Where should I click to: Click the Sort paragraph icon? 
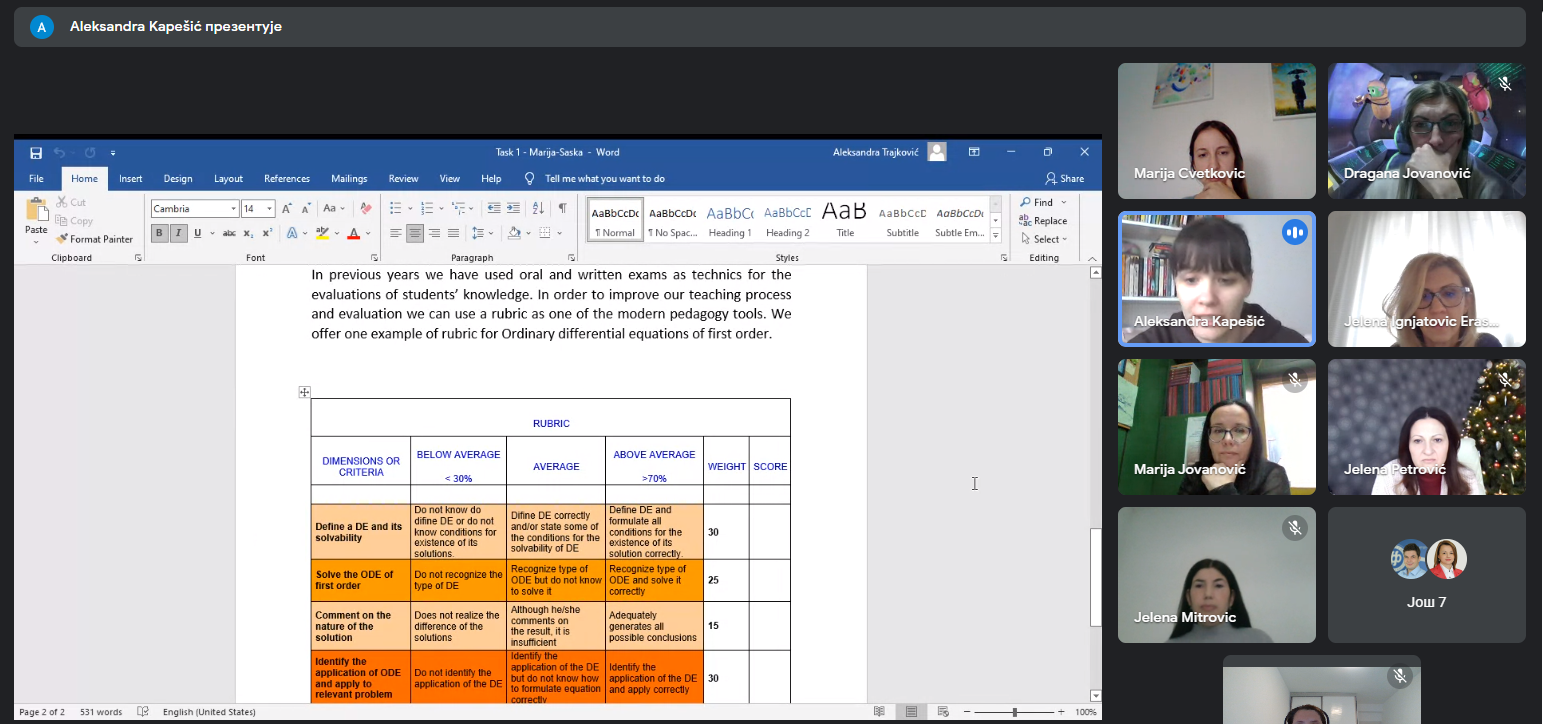(x=538, y=209)
